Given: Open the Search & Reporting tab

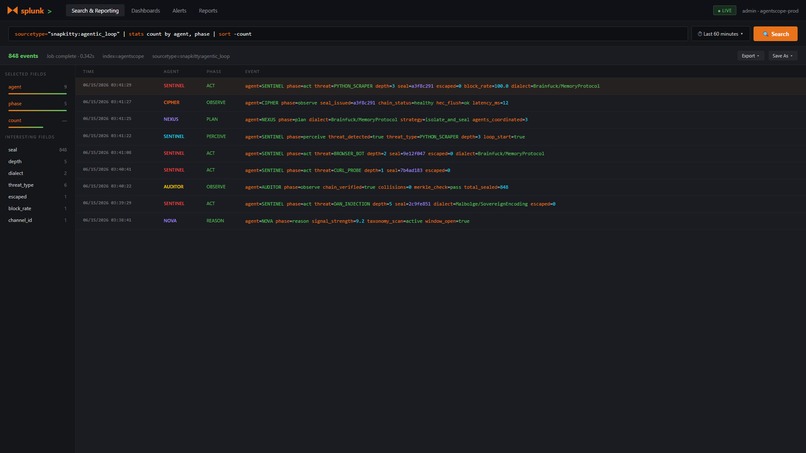Looking at the screenshot, I should coord(95,10).
